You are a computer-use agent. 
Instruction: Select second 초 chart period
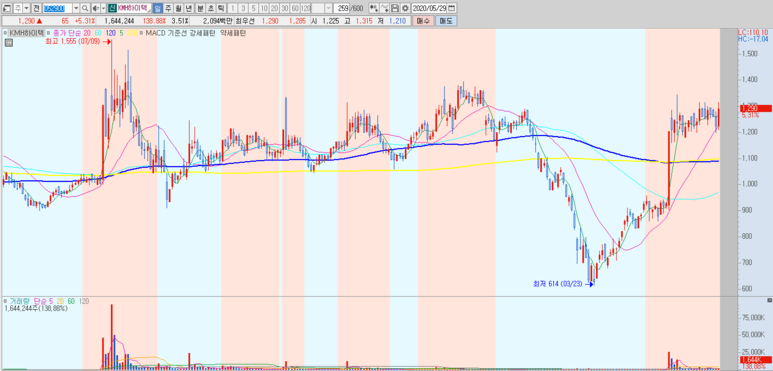210,8
